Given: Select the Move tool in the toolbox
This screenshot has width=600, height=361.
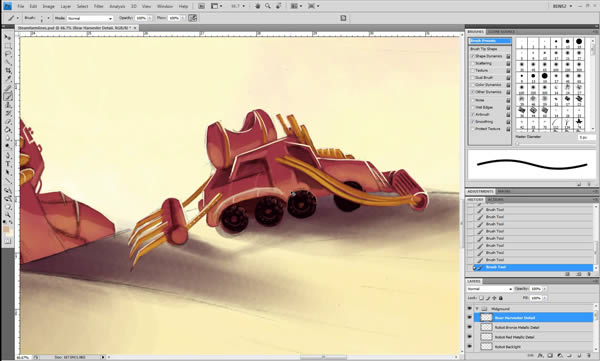Looking at the screenshot, I should click(8, 37).
